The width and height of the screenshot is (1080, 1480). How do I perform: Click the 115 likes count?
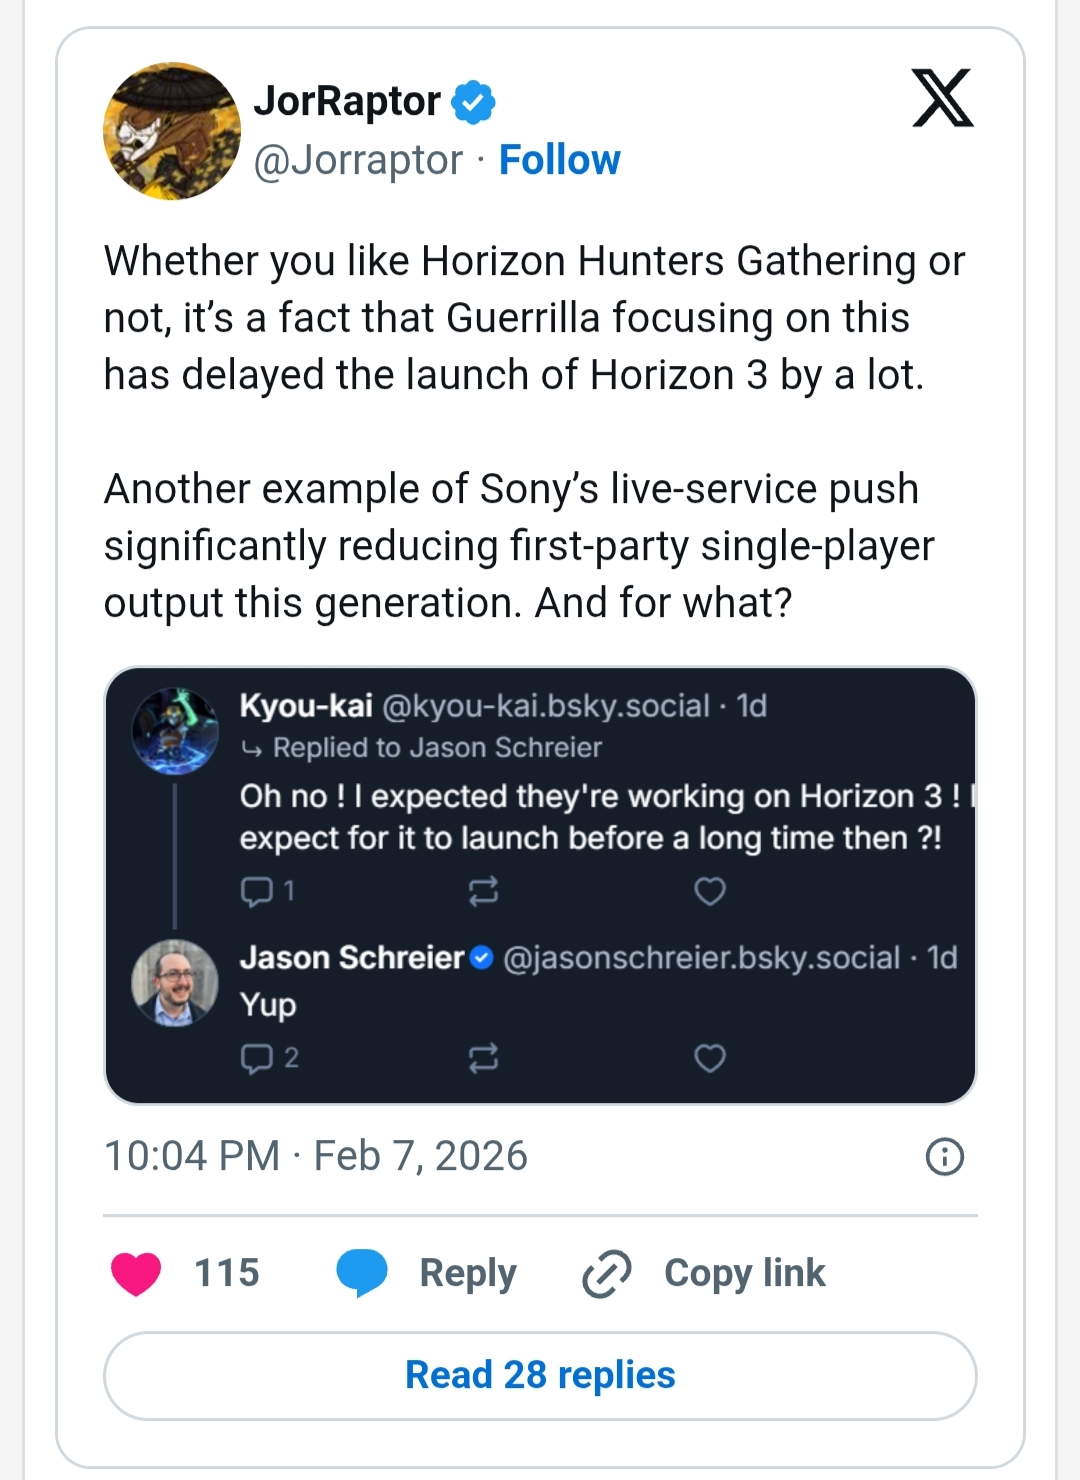click(227, 1273)
